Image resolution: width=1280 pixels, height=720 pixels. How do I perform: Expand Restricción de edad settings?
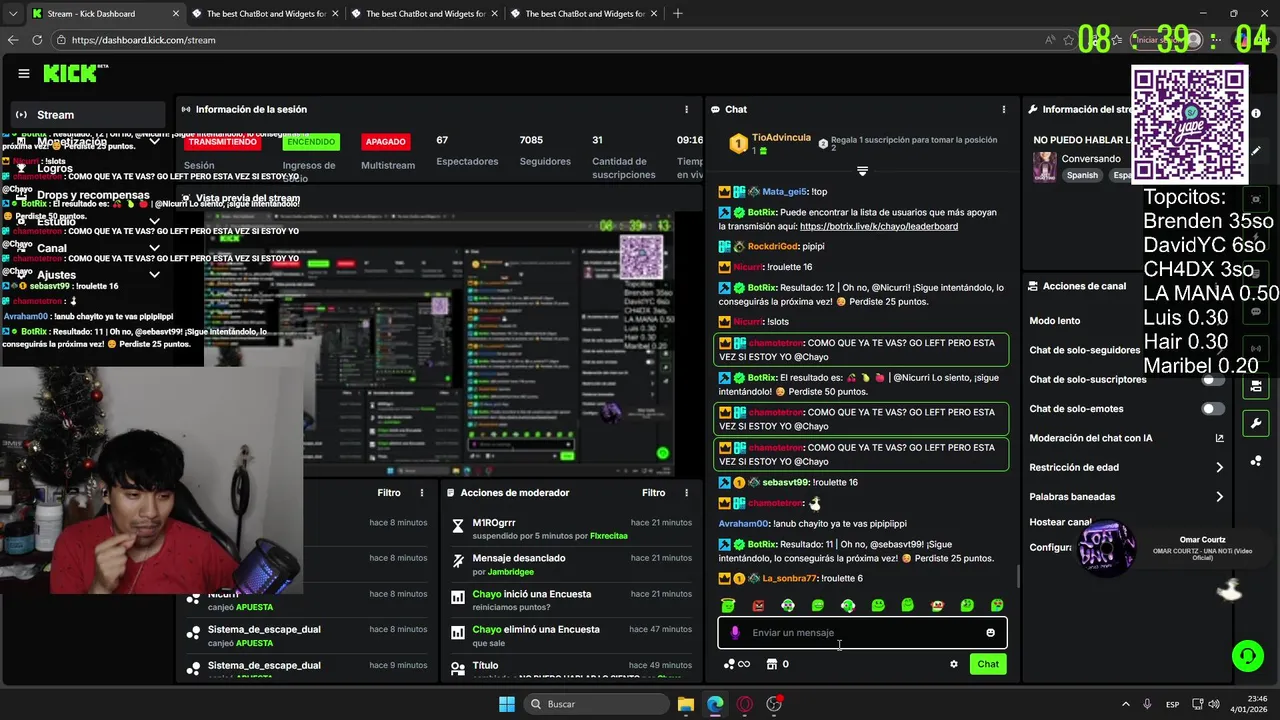coord(1219,467)
